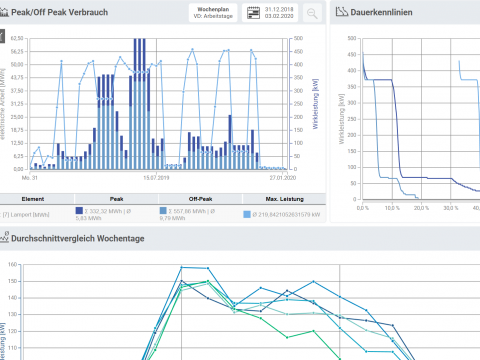Click the 10,0 % label on Dauerkennlinien axis
Screen dimensions: 480x360
(x=392, y=208)
